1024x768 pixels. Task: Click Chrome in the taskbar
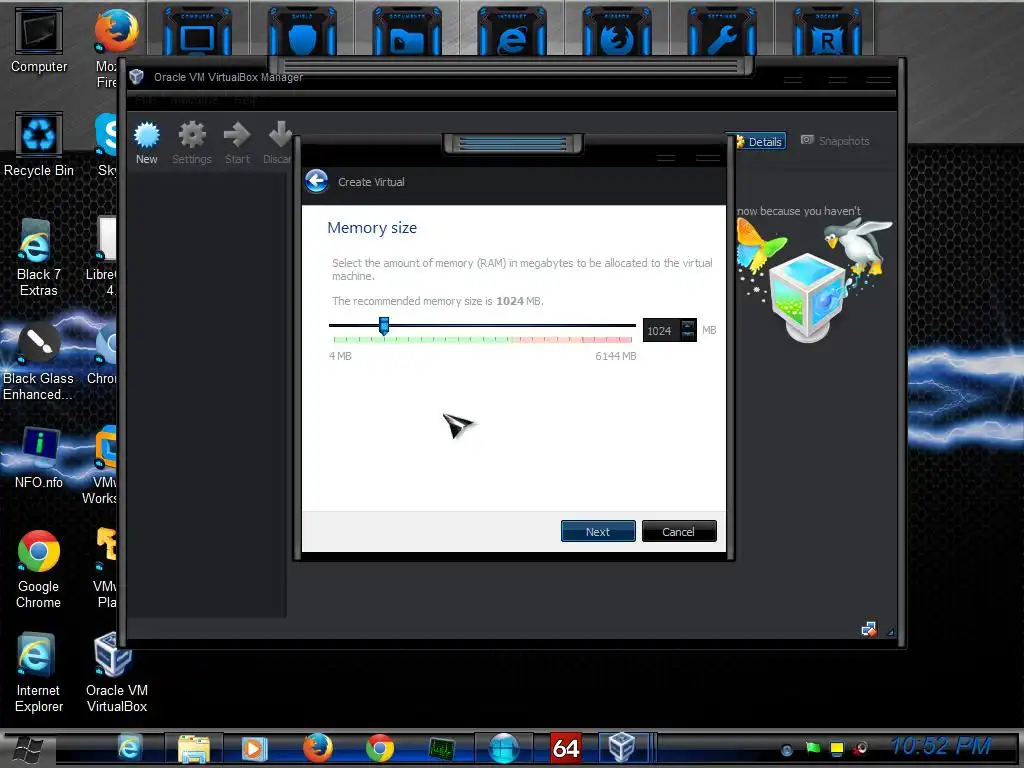(379, 748)
